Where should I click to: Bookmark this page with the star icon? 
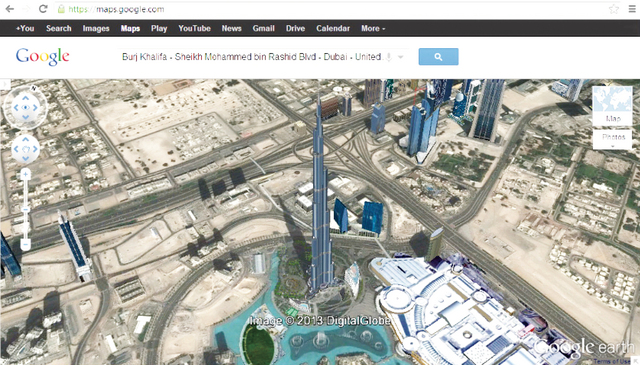[x=613, y=9]
